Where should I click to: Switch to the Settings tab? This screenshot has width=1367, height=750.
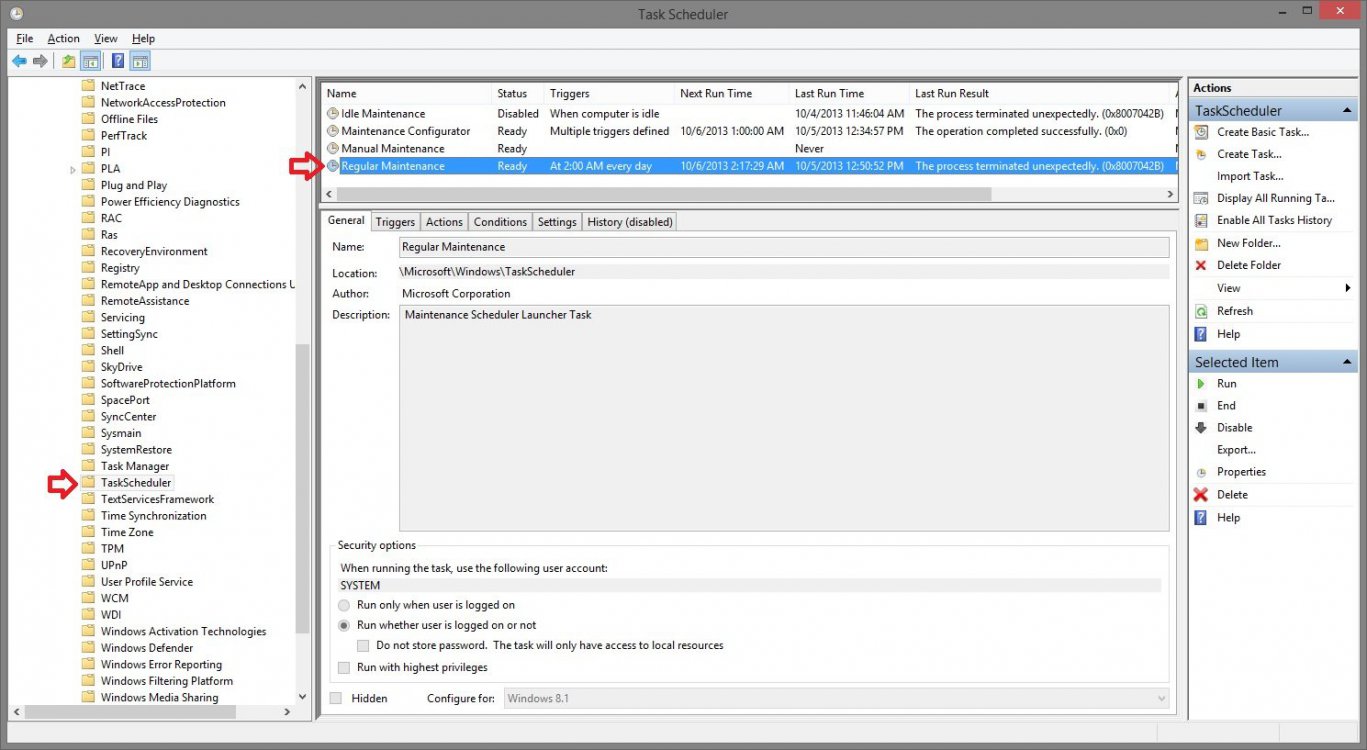click(x=557, y=222)
